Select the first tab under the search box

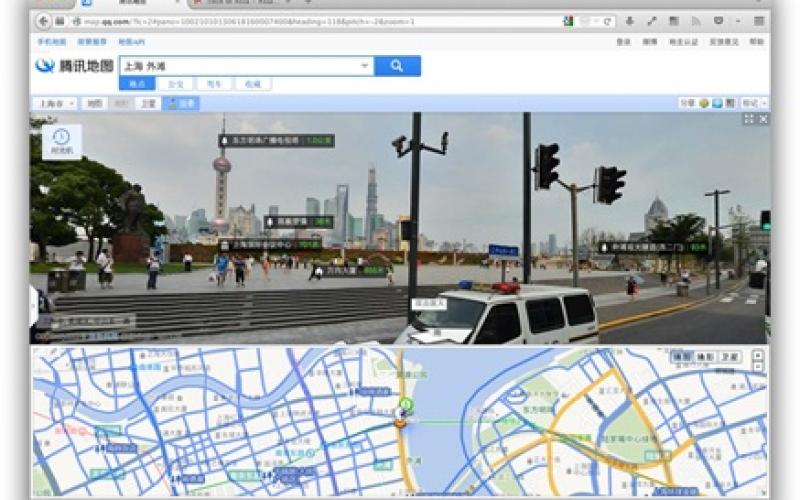tap(138, 84)
